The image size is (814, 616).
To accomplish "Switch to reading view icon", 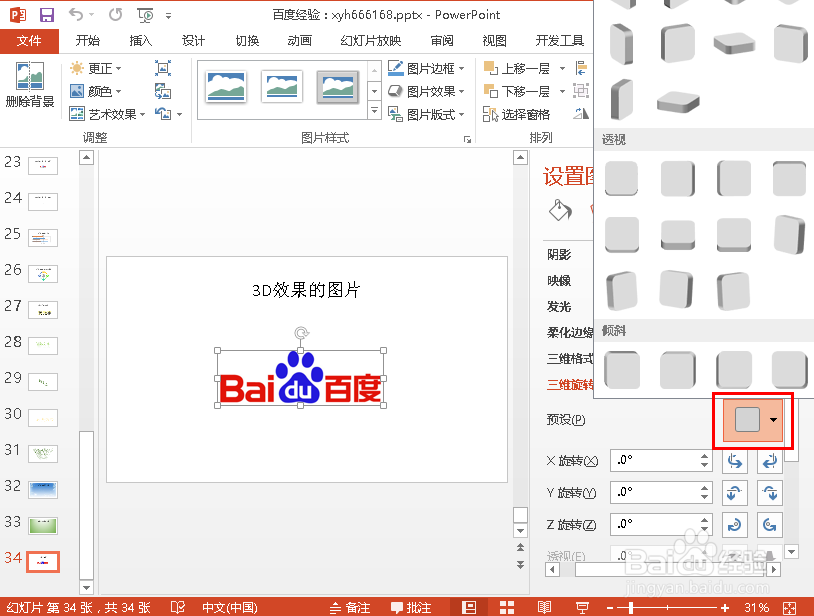I will [545, 607].
